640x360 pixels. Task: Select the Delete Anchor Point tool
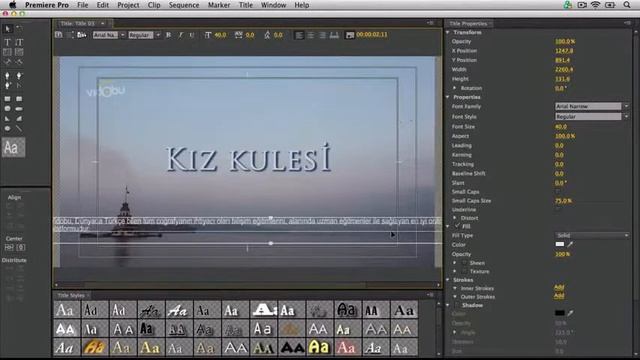click(19, 76)
